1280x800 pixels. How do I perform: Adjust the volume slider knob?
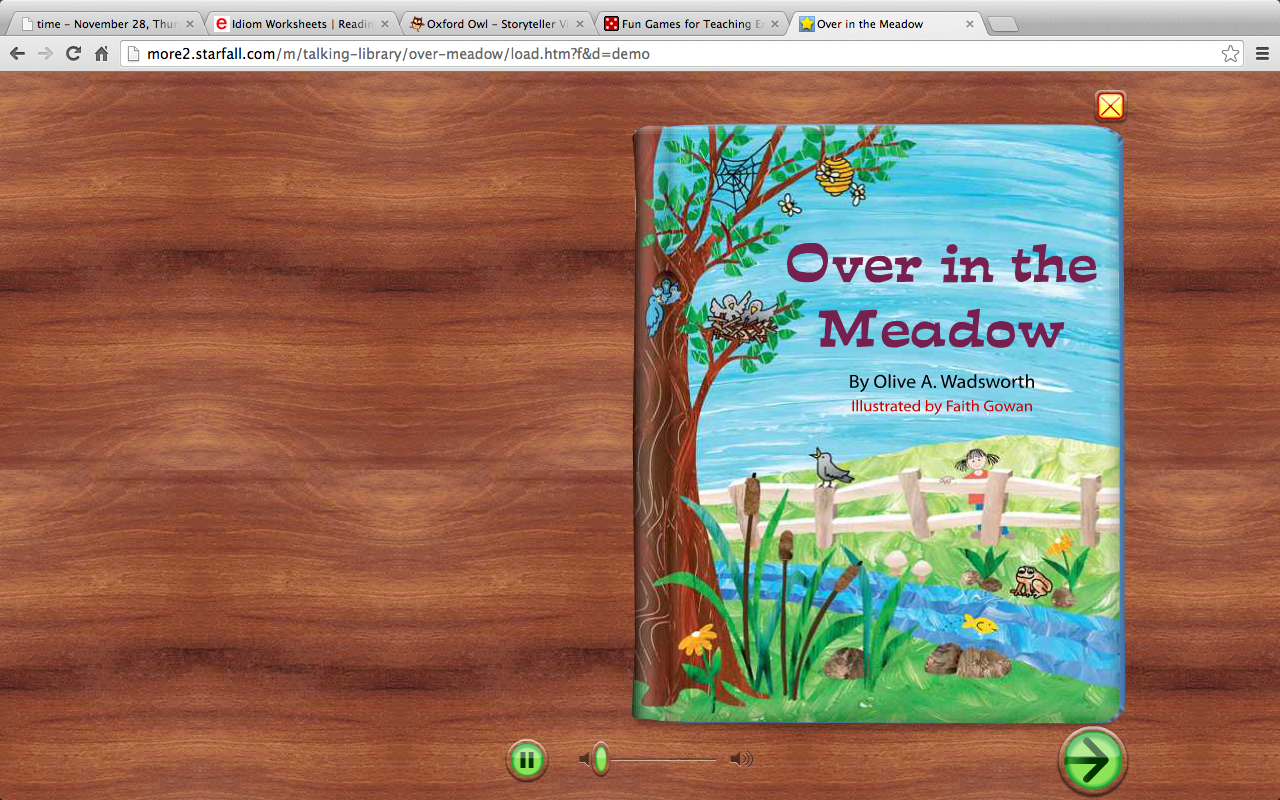(600, 760)
